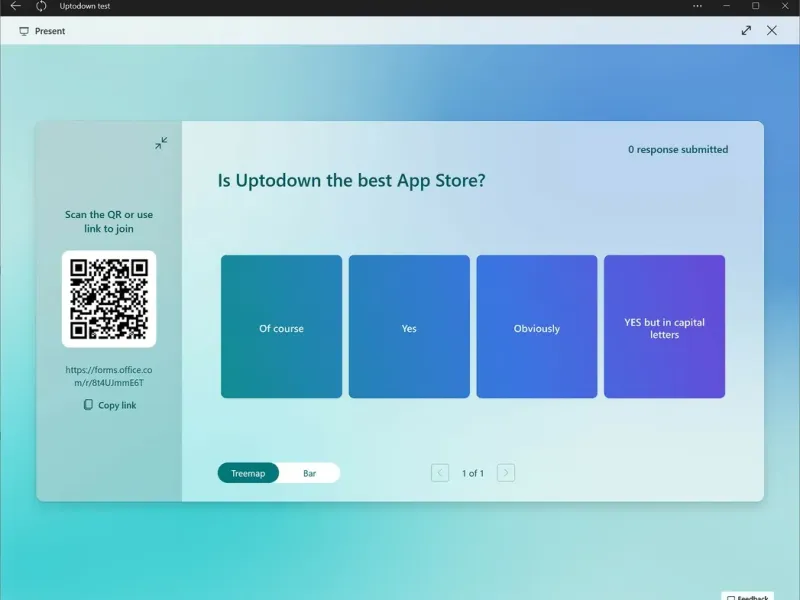Click '0 response submitted' text
The height and width of the screenshot is (600, 800).
click(x=678, y=149)
